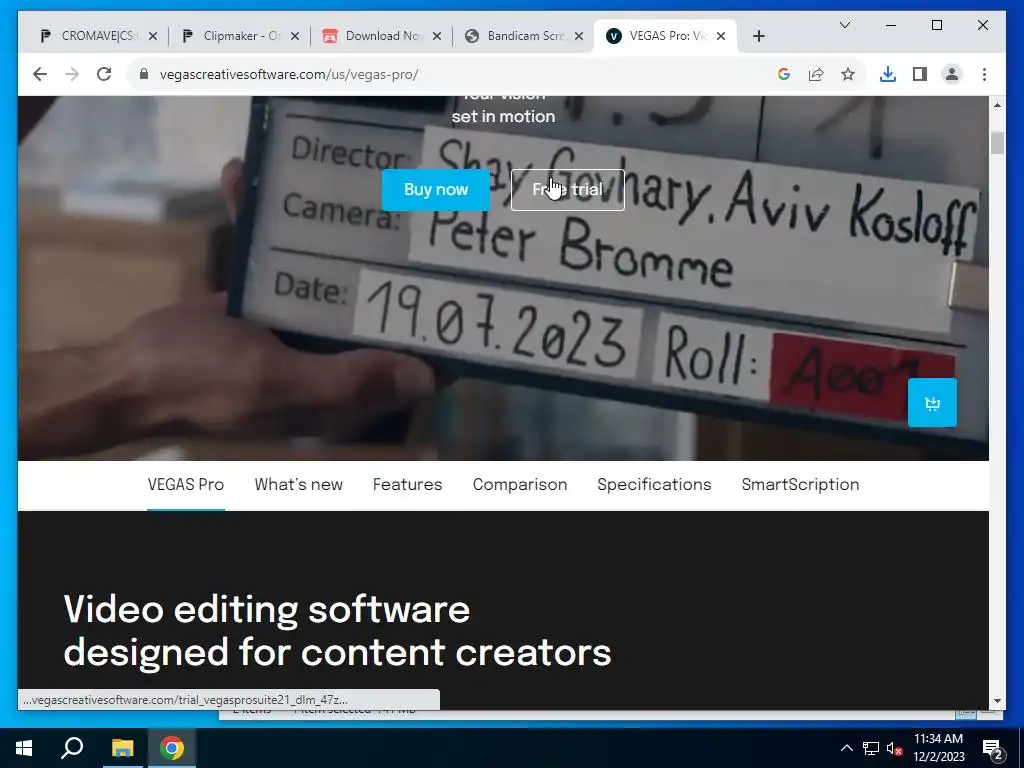The image size is (1024, 768).
Task: Click the Buy now button
Action: pos(436,189)
